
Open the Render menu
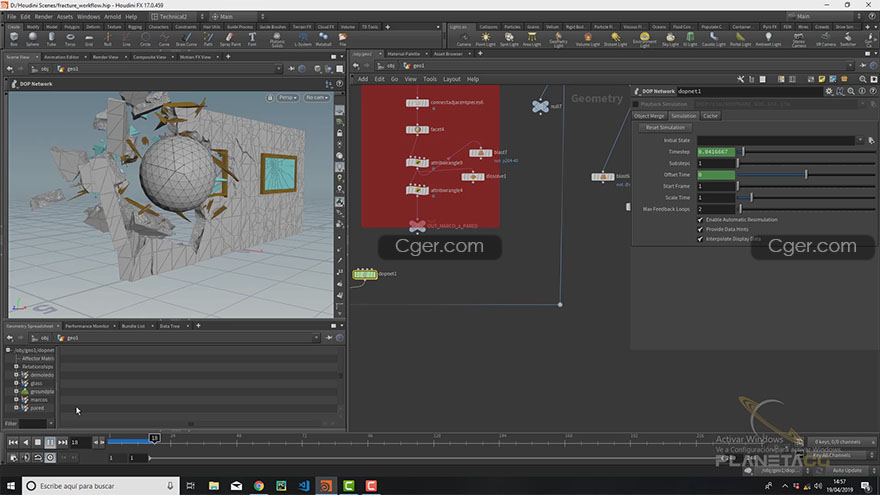point(43,17)
